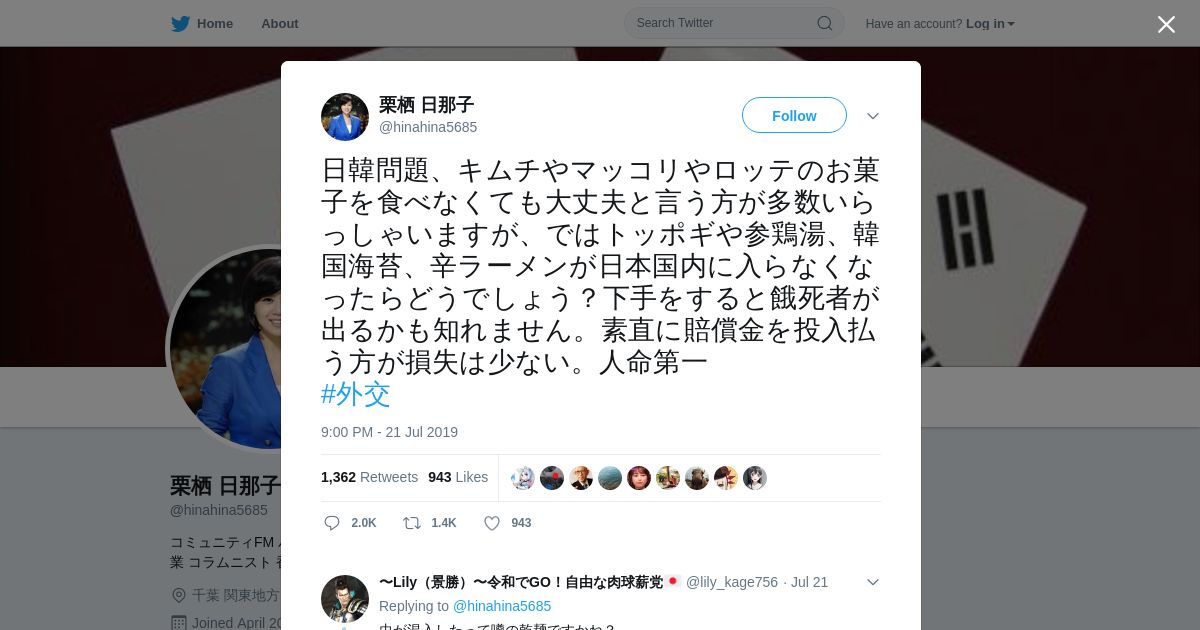Screen dimensions: 1200x630
Task: Close the tweet overlay with X
Action: (x=1166, y=24)
